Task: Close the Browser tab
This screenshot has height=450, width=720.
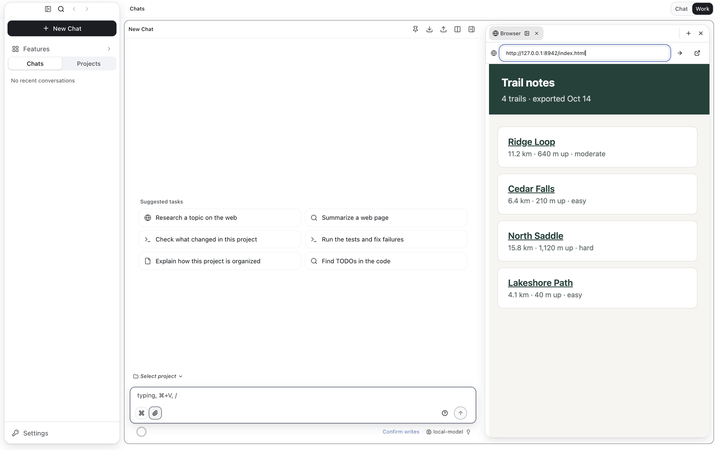Action: click(x=536, y=33)
